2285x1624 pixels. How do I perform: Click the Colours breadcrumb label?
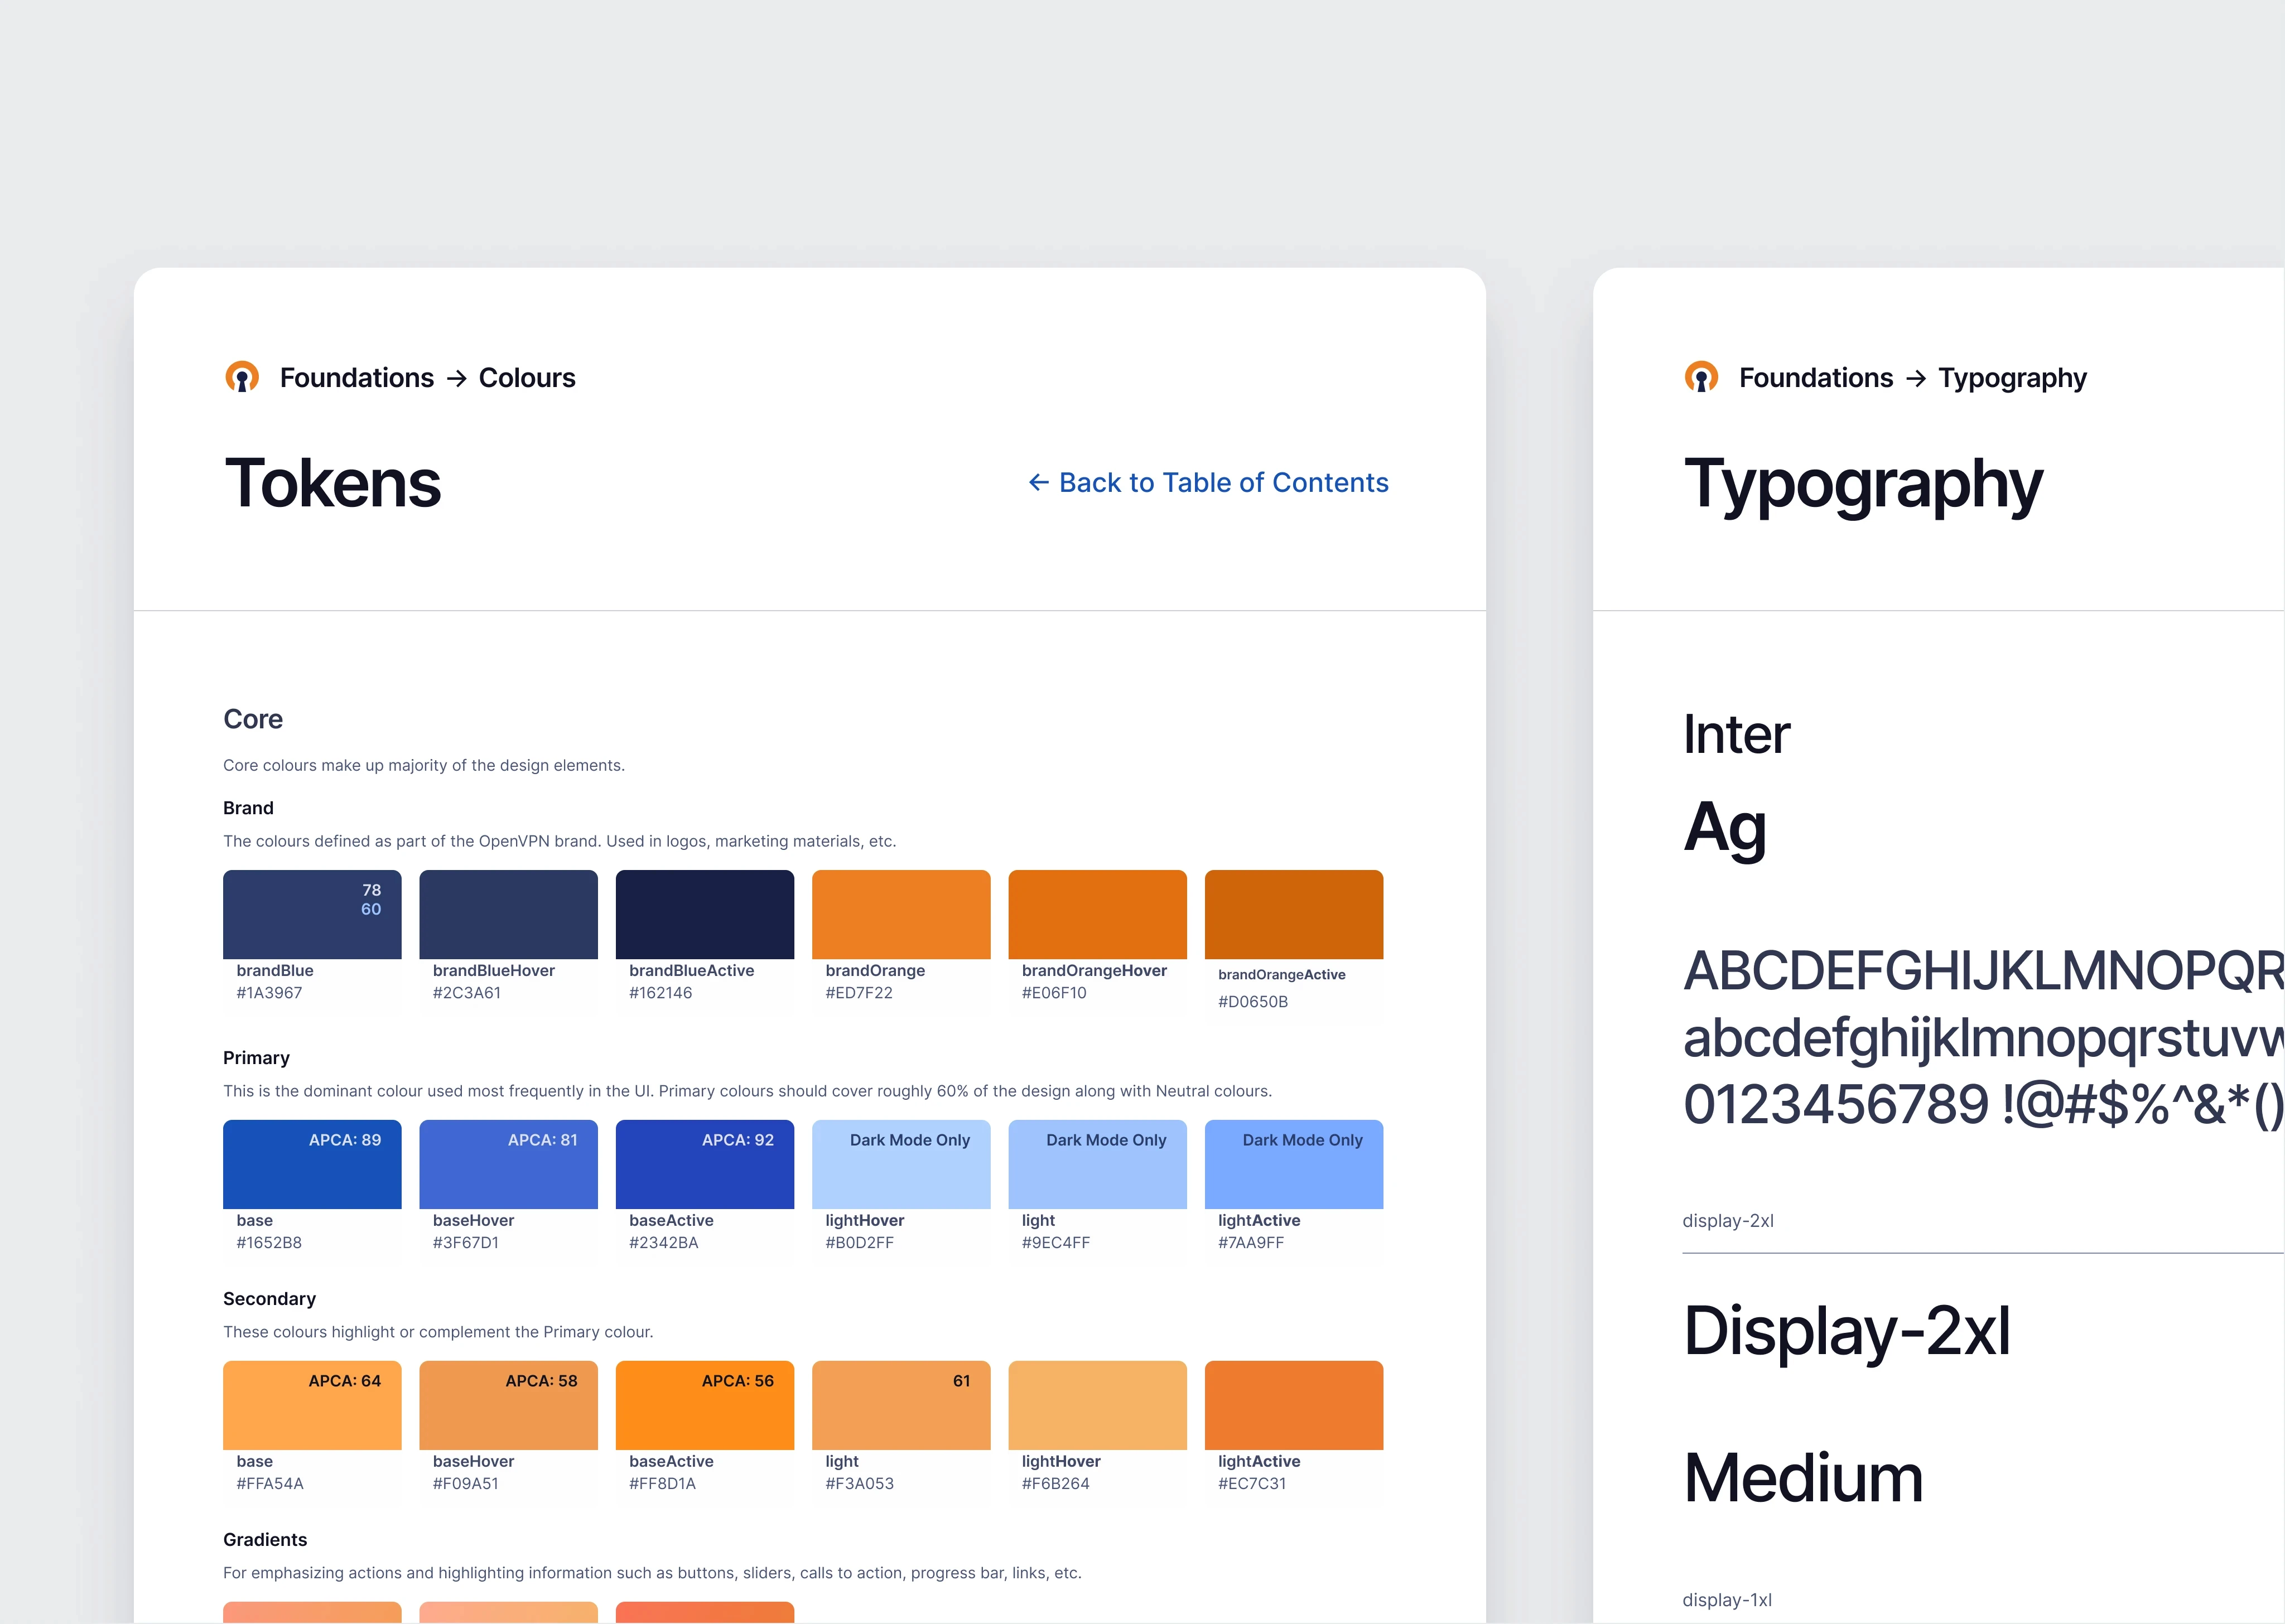527,378
